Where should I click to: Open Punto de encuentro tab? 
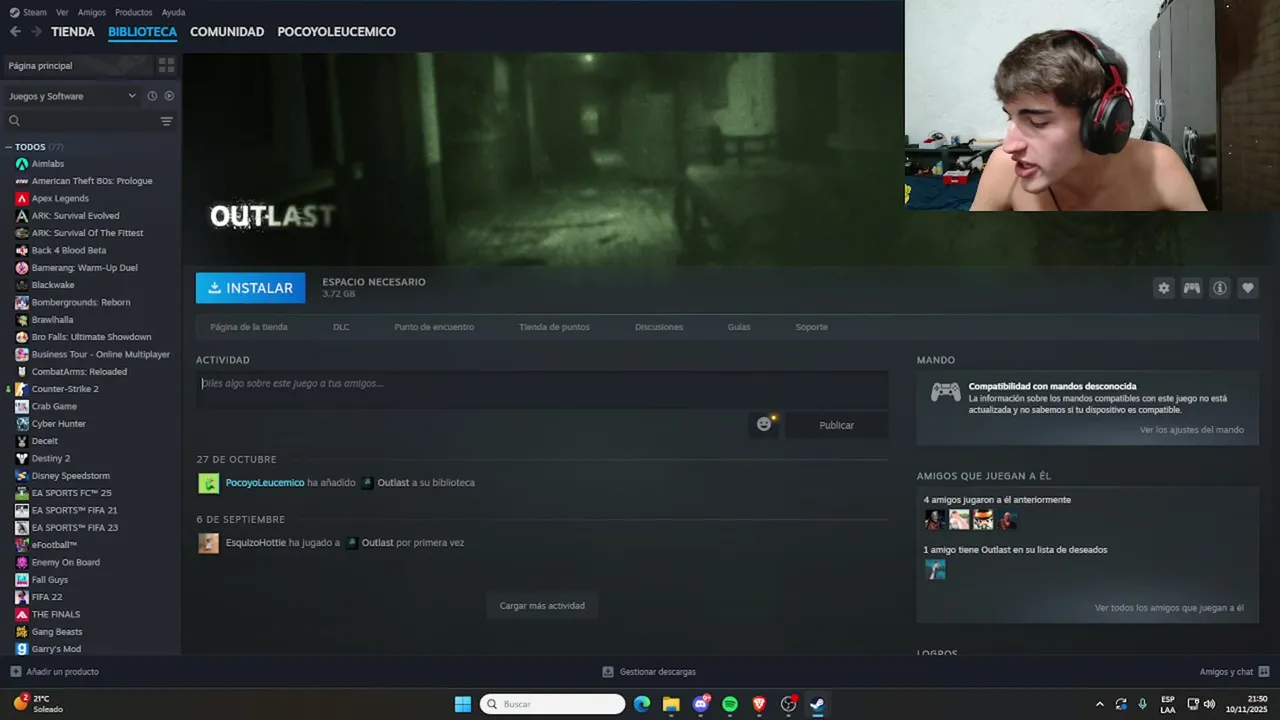[434, 327]
